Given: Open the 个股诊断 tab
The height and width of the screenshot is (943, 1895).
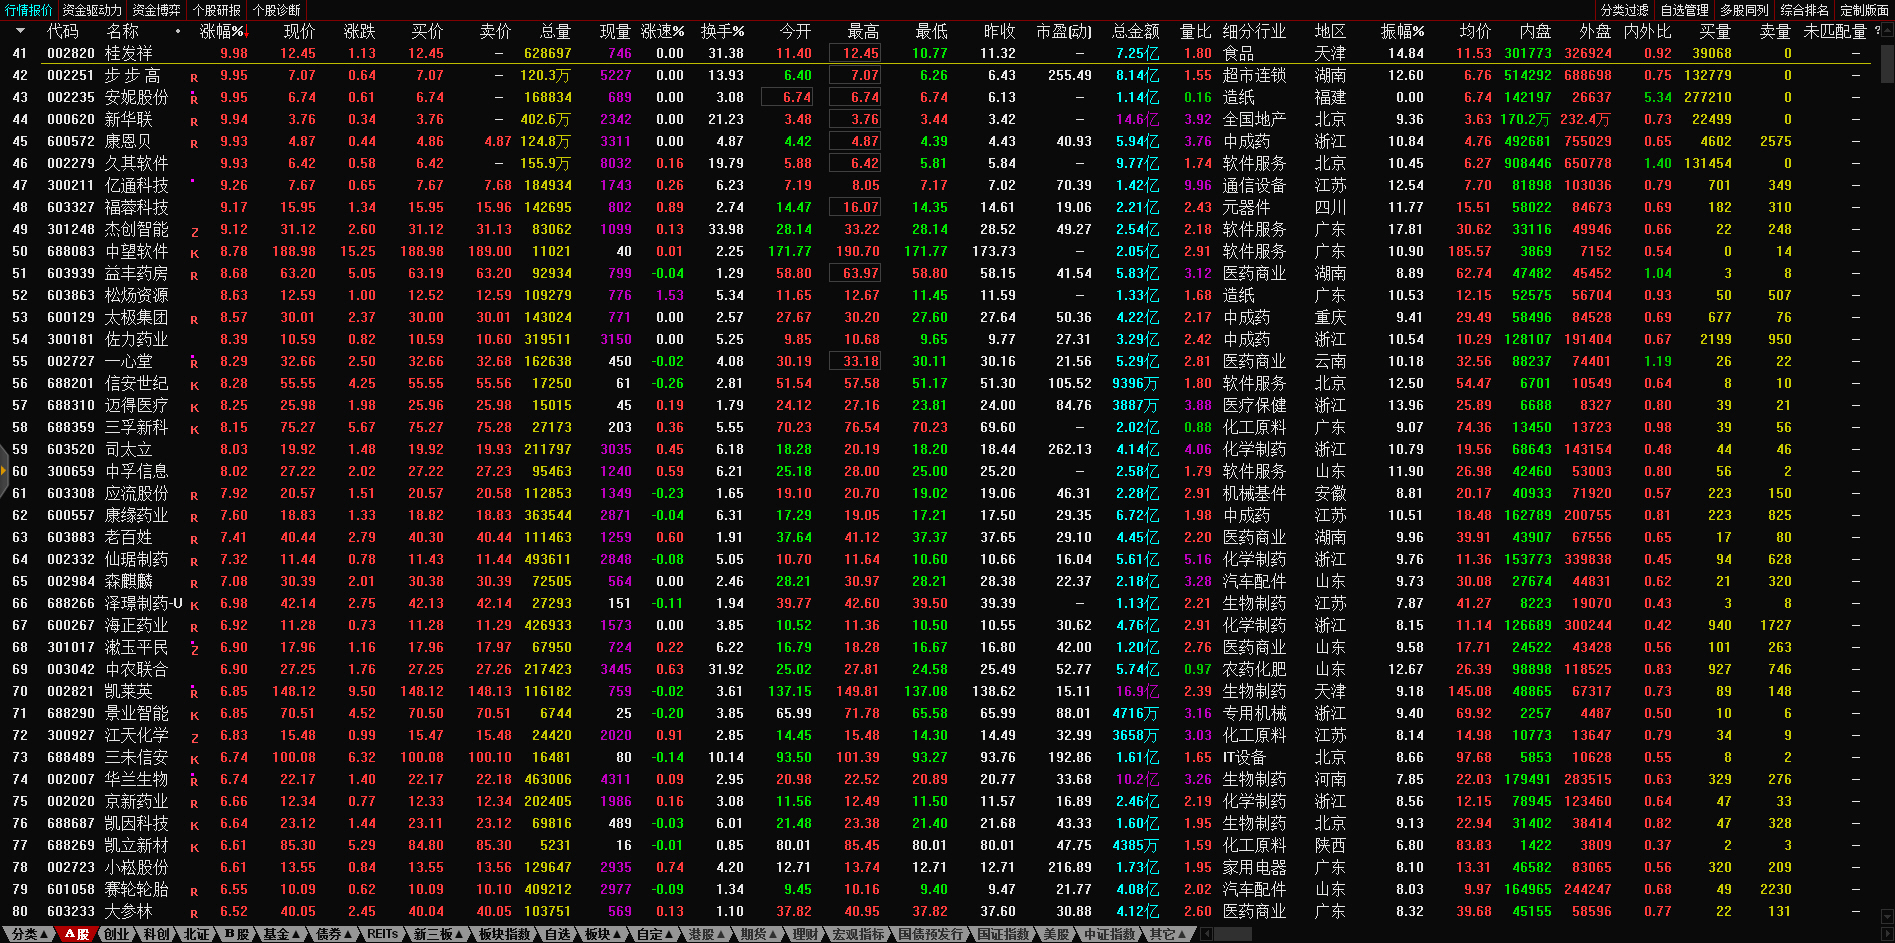Looking at the screenshot, I should [x=276, y=10].
